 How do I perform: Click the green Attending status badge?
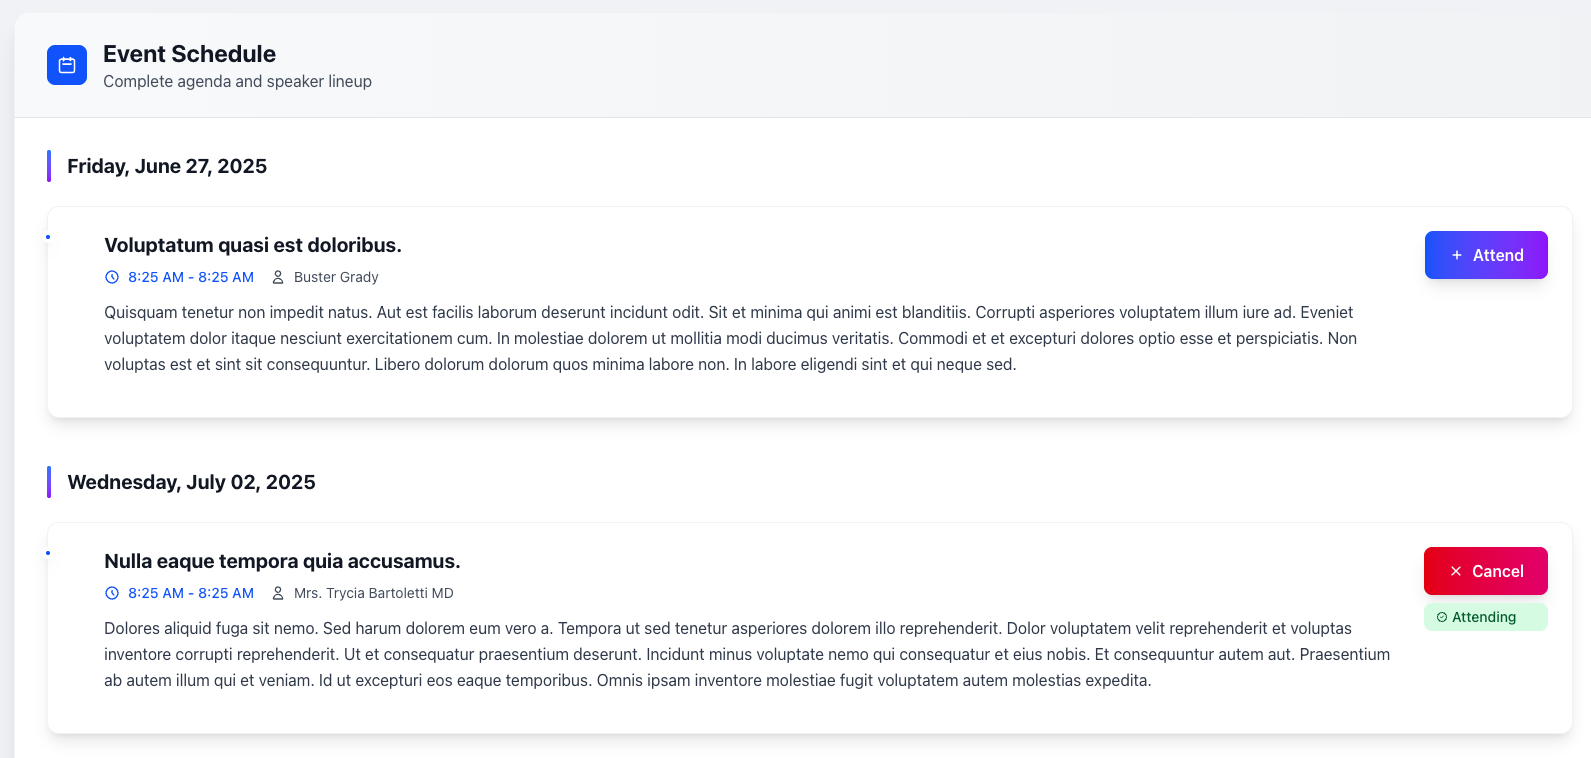tap(1486, 617)
